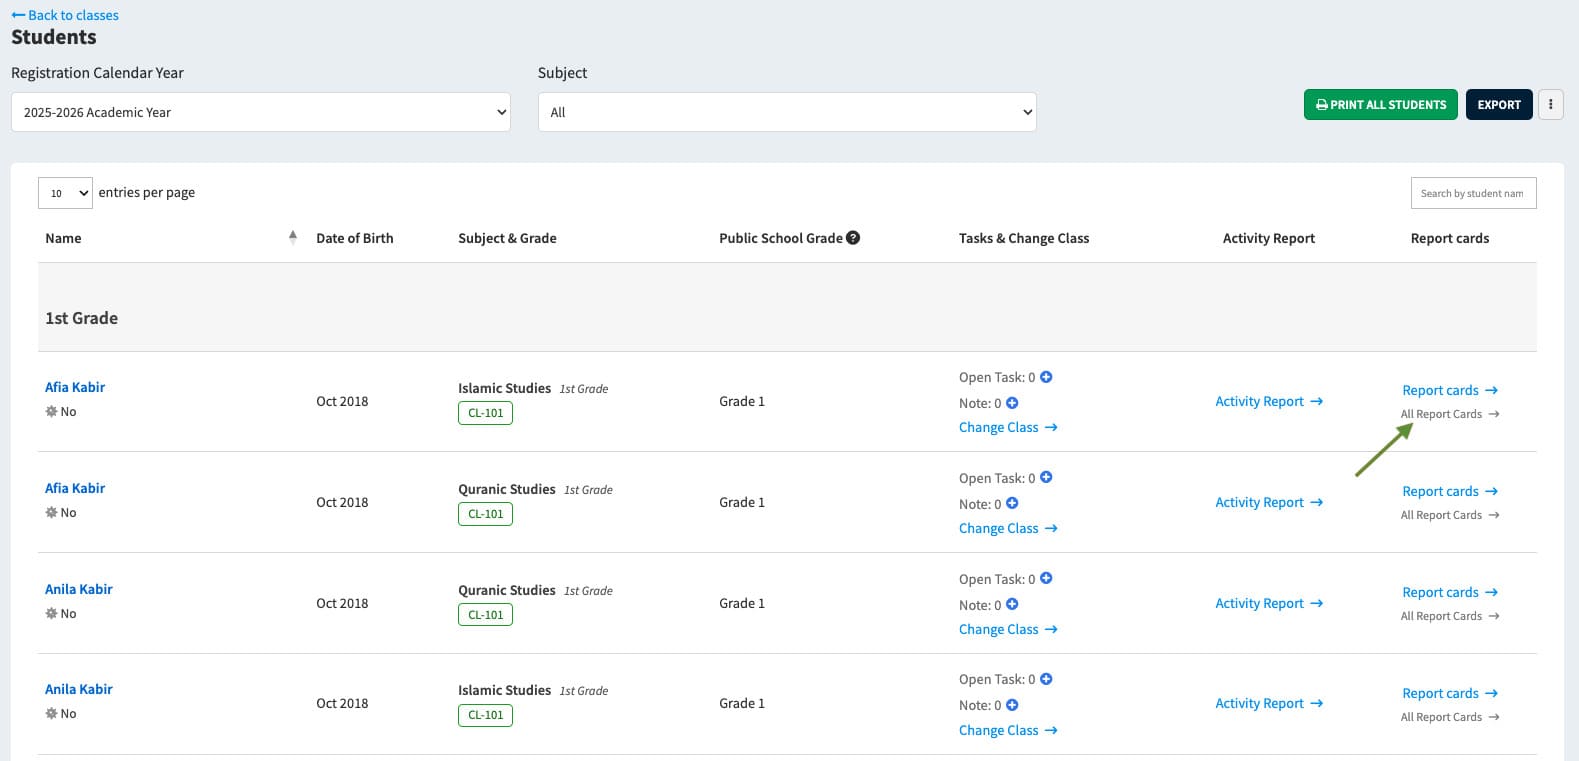Click Change Class for Afia Kabir Quranic Studies
The height and width of the screenshot is (761, 1579).
1008,528
